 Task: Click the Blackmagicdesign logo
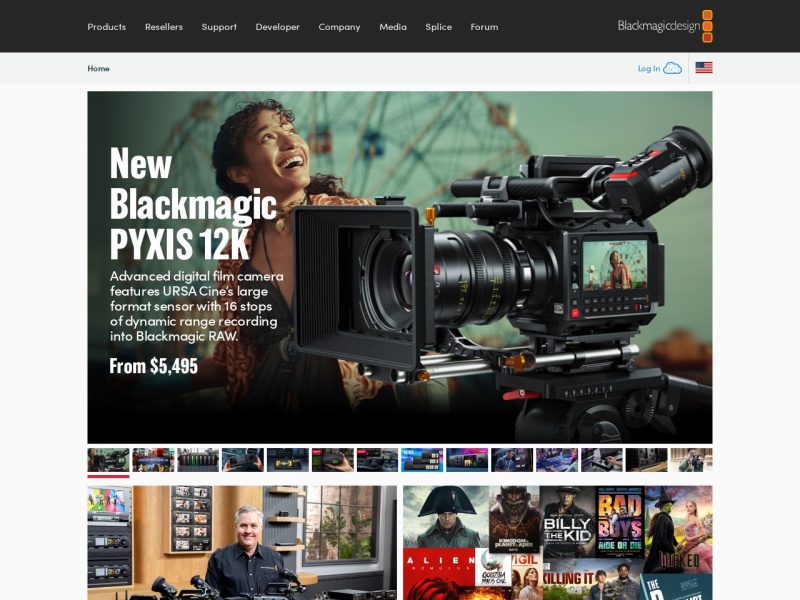(665, 26)
